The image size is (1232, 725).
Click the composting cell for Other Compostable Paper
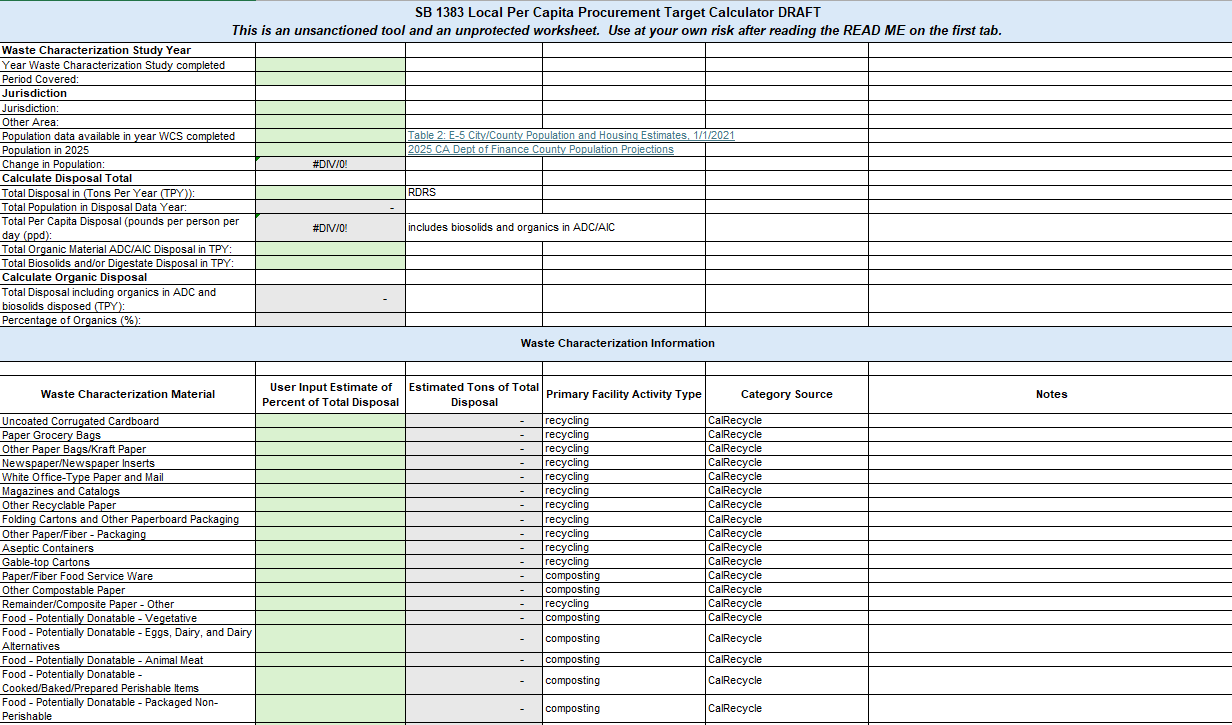pyautogui.click(x=623, y=590)
